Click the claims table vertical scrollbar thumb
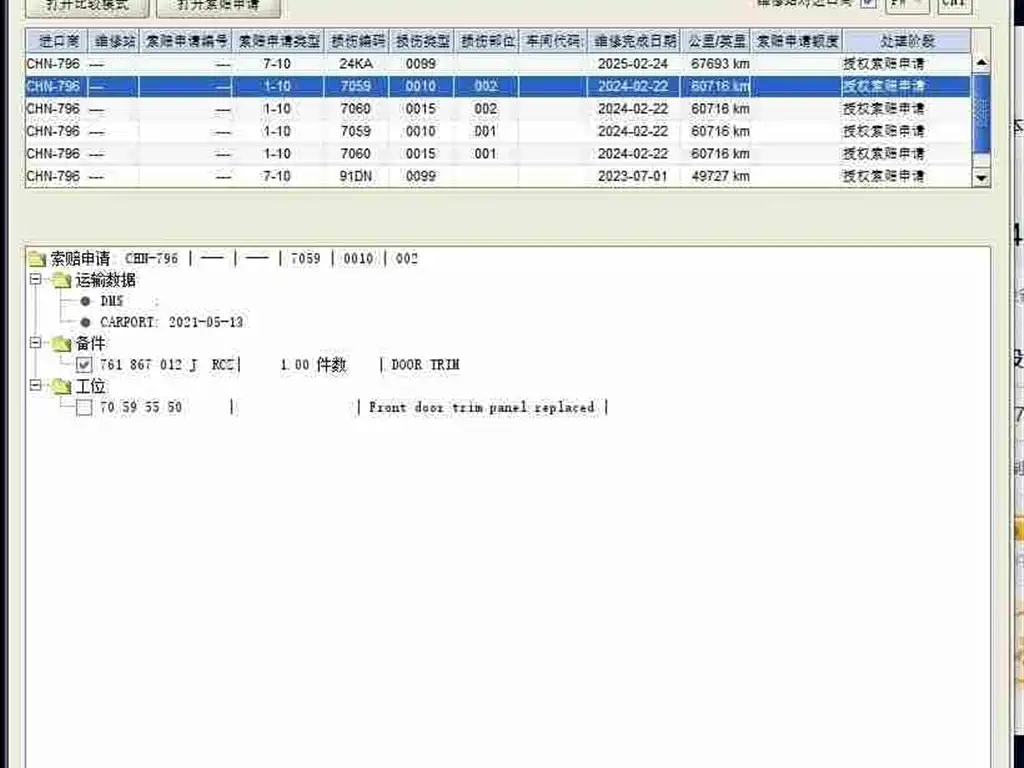 (981, 115)
